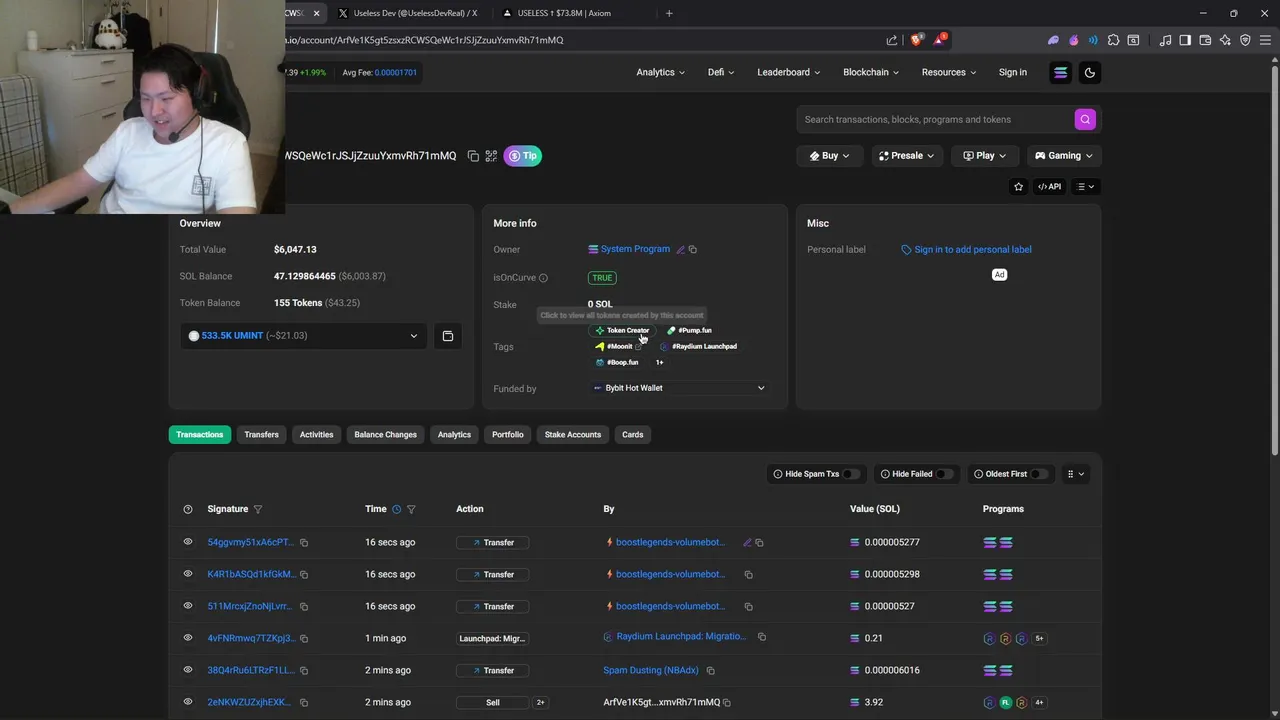
Task: Preview transaction 54ggvmy51xA6cPT with eye icon
Action: click(187, 542)
